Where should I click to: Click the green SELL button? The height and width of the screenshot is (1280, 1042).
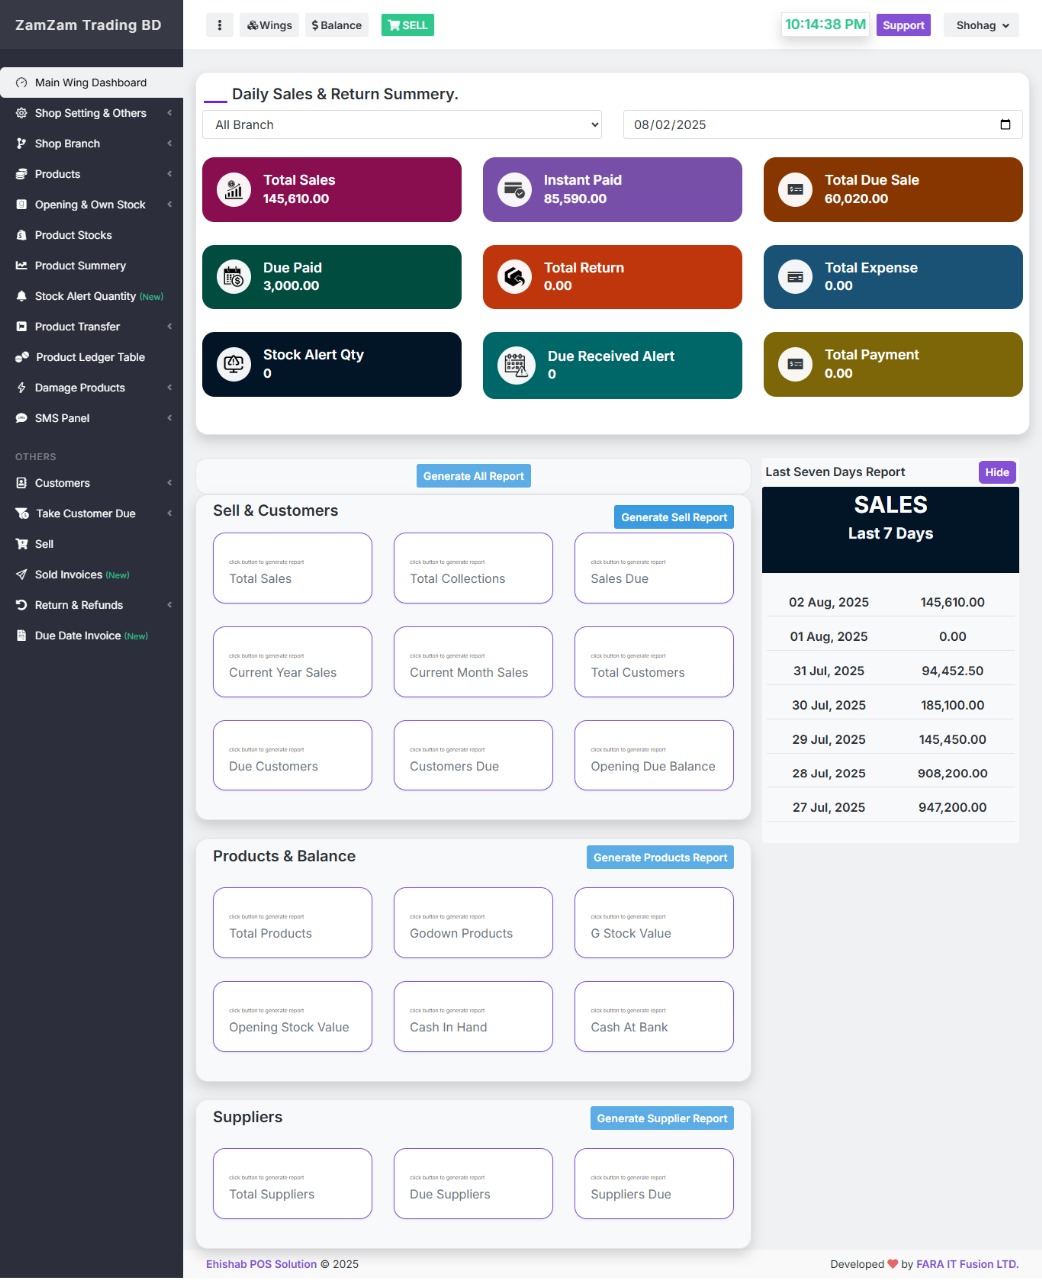[x=407, y=25]
